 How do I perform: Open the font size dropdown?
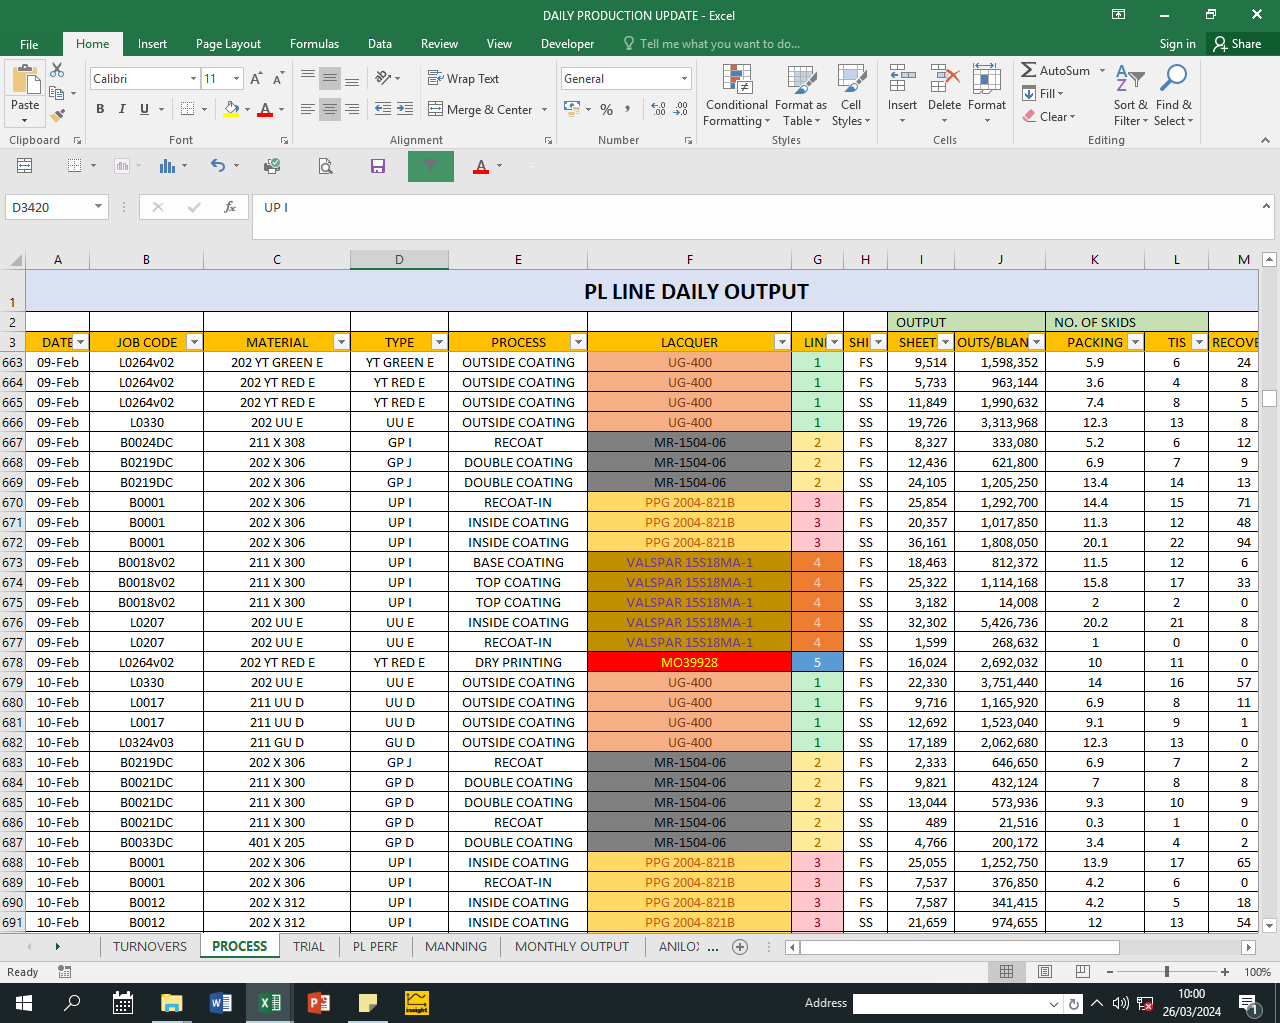236,79
